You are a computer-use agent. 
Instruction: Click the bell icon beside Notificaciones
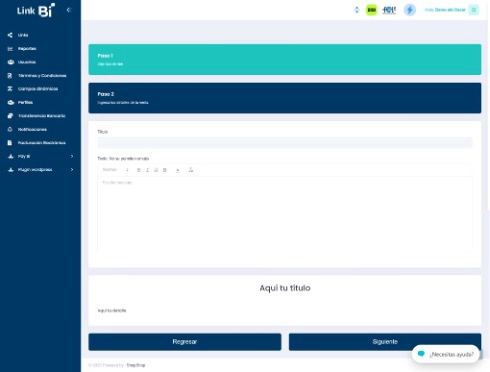click(x=10, y=129)
